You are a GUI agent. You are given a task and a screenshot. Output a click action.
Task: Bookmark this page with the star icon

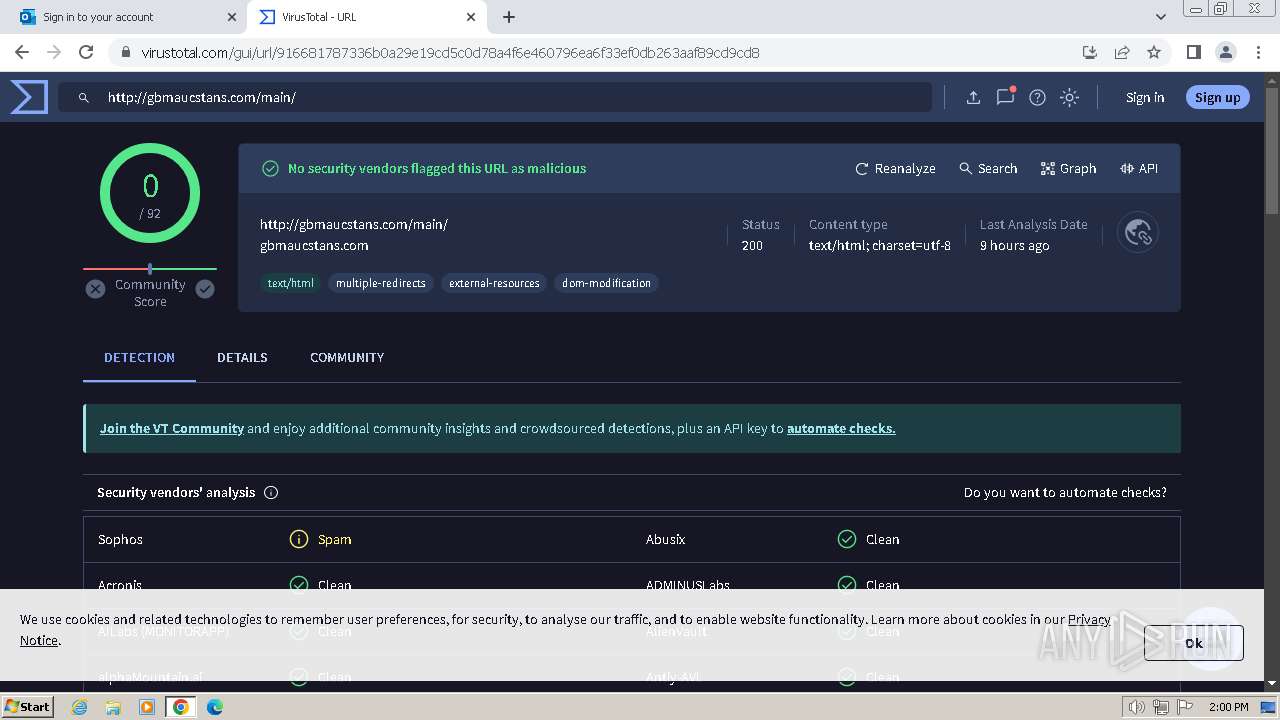[x=1154, y=52]
